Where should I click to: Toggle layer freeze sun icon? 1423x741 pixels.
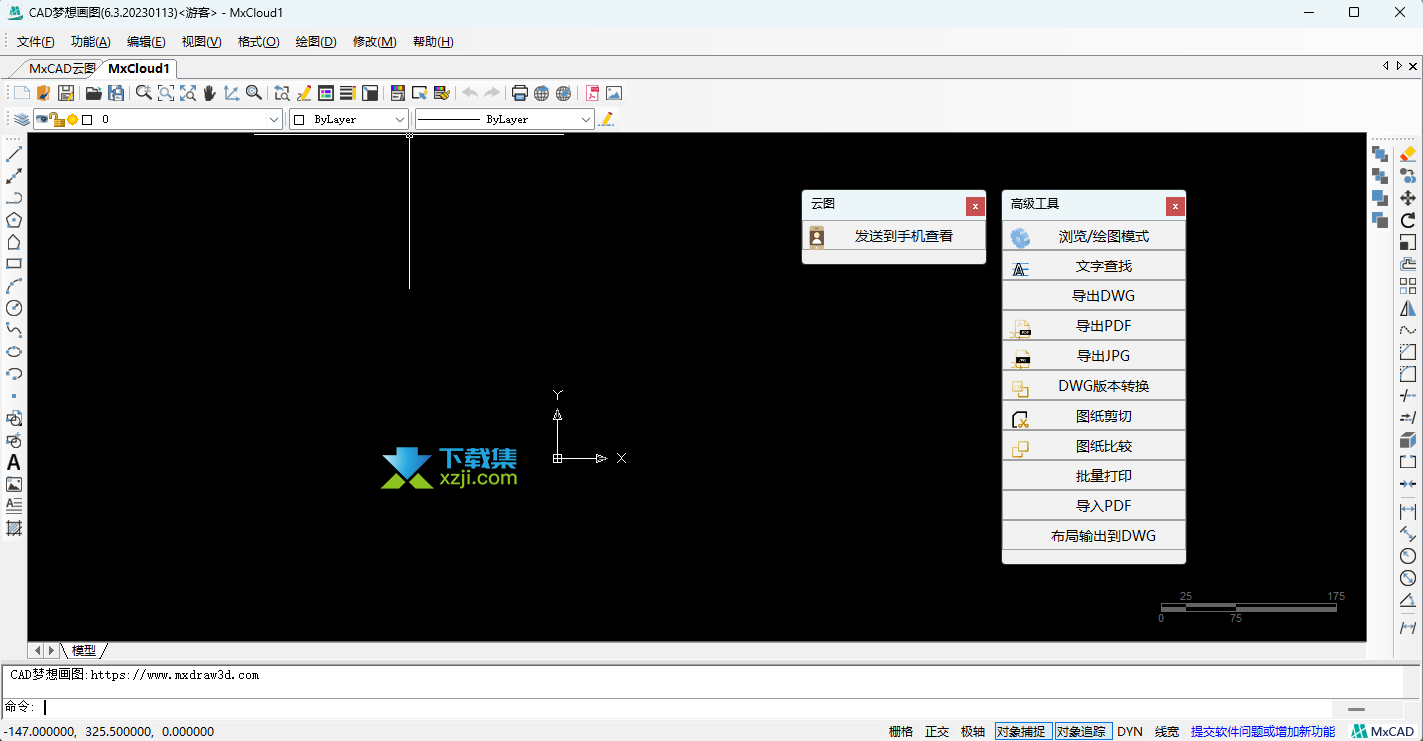tap(72, 119)
